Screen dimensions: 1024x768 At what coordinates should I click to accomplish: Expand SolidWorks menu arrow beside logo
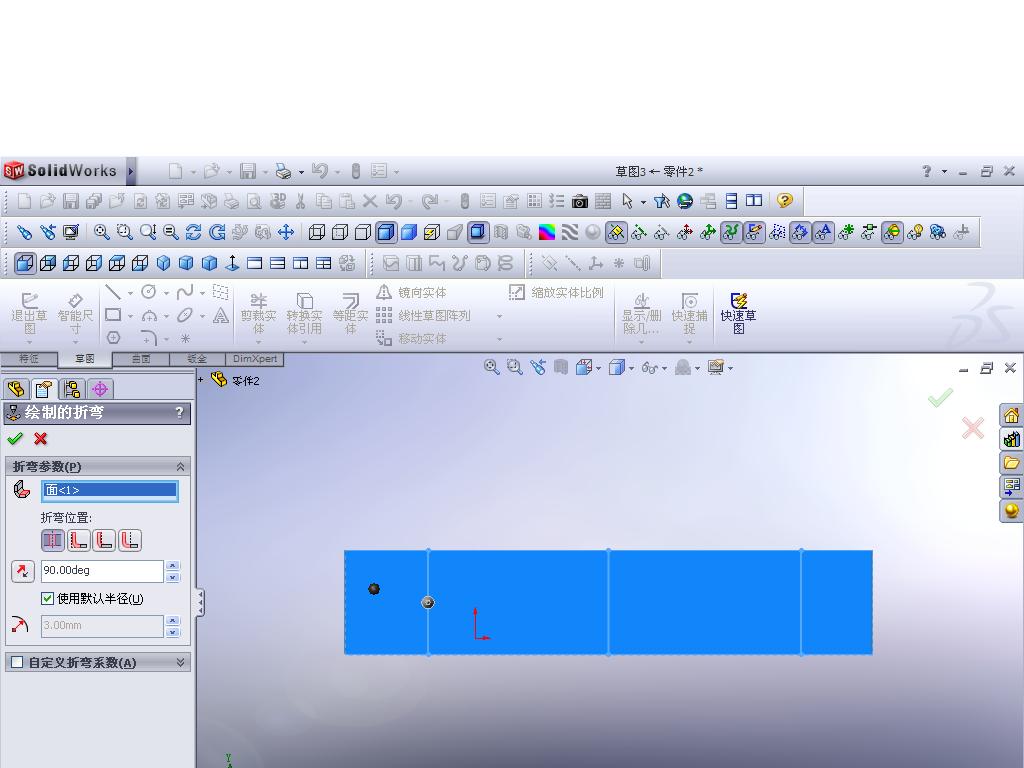[131, 171]
